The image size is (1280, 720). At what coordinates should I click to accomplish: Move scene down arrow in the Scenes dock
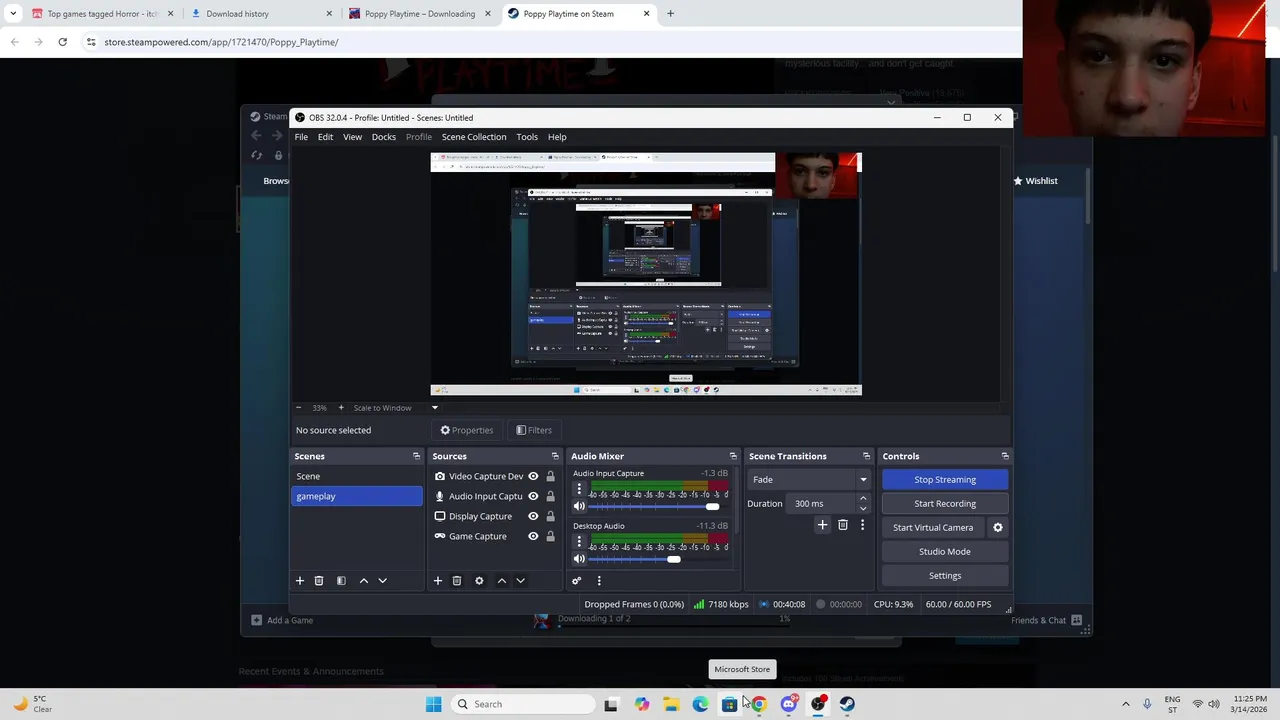382,581
